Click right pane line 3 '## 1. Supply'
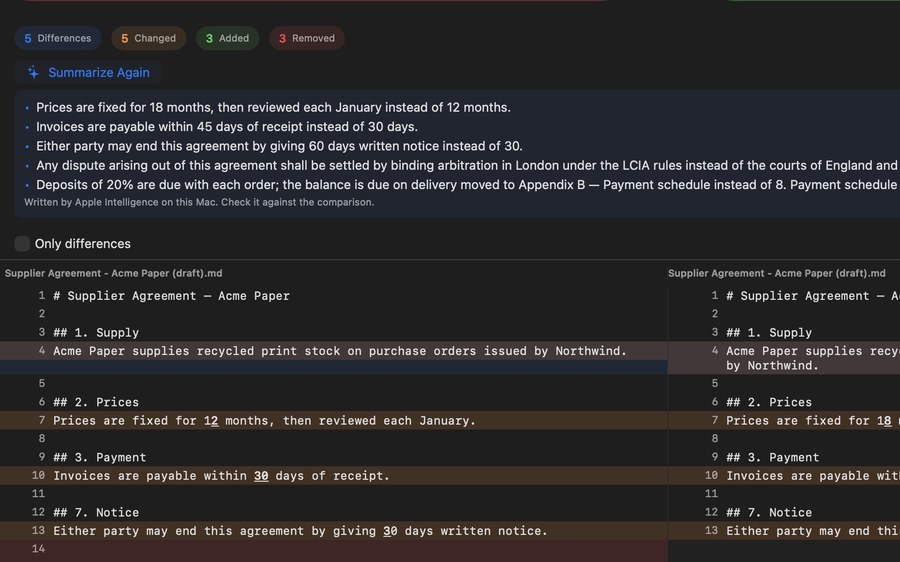 click(769, 332)
